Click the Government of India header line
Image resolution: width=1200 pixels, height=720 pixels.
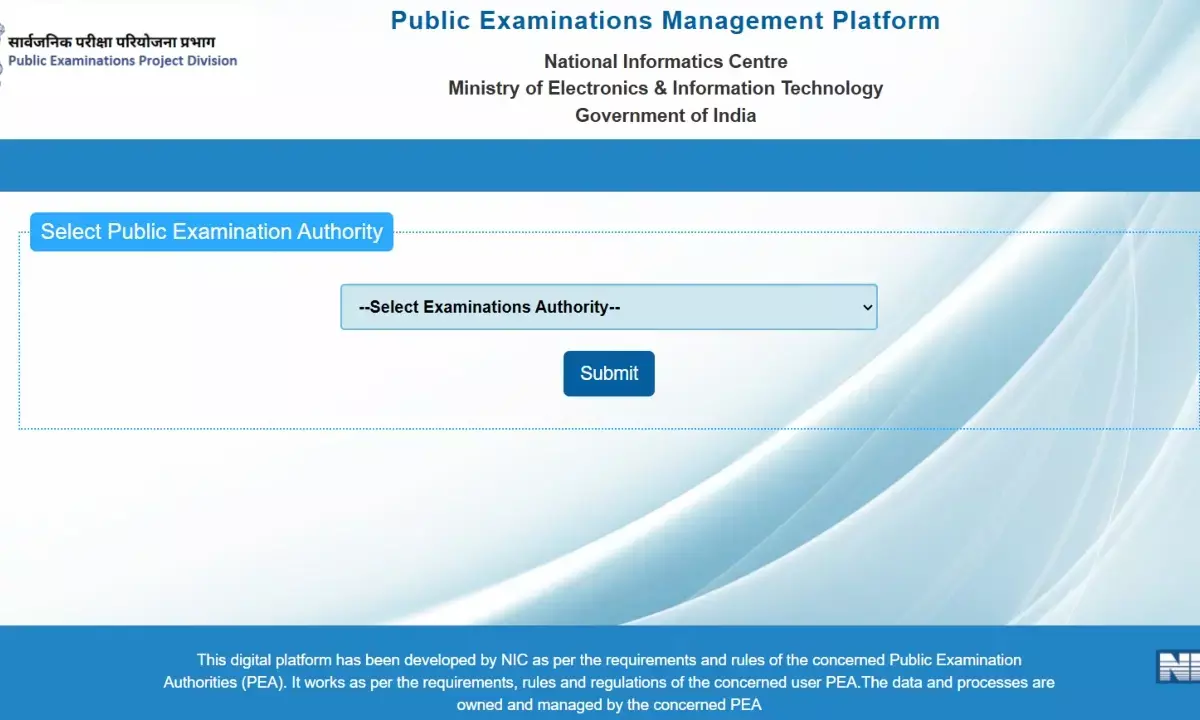pos(665,115)
